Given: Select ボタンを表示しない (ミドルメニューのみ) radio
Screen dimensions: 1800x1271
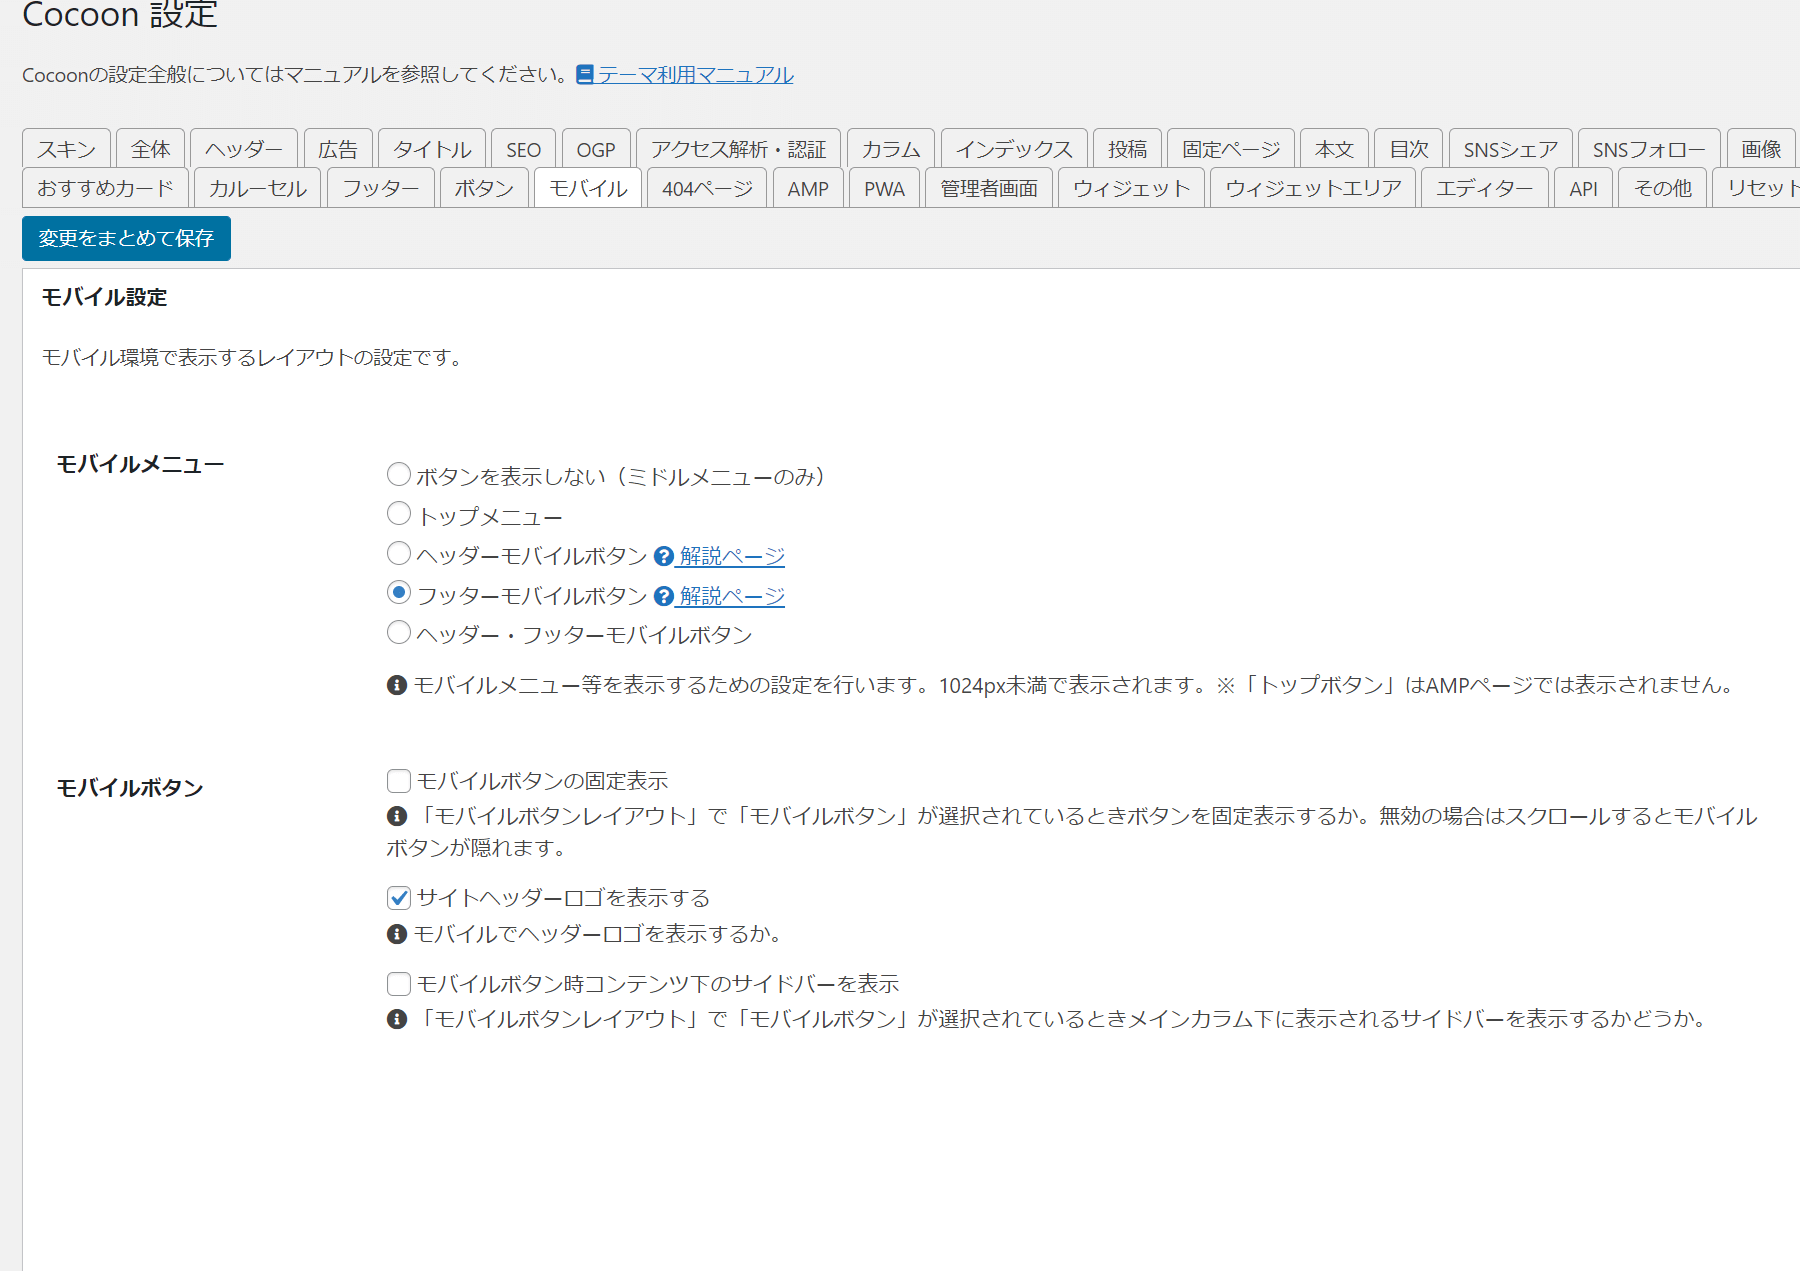Looking at the screenshot, I should pyautogui.click(x=399, y=474).
